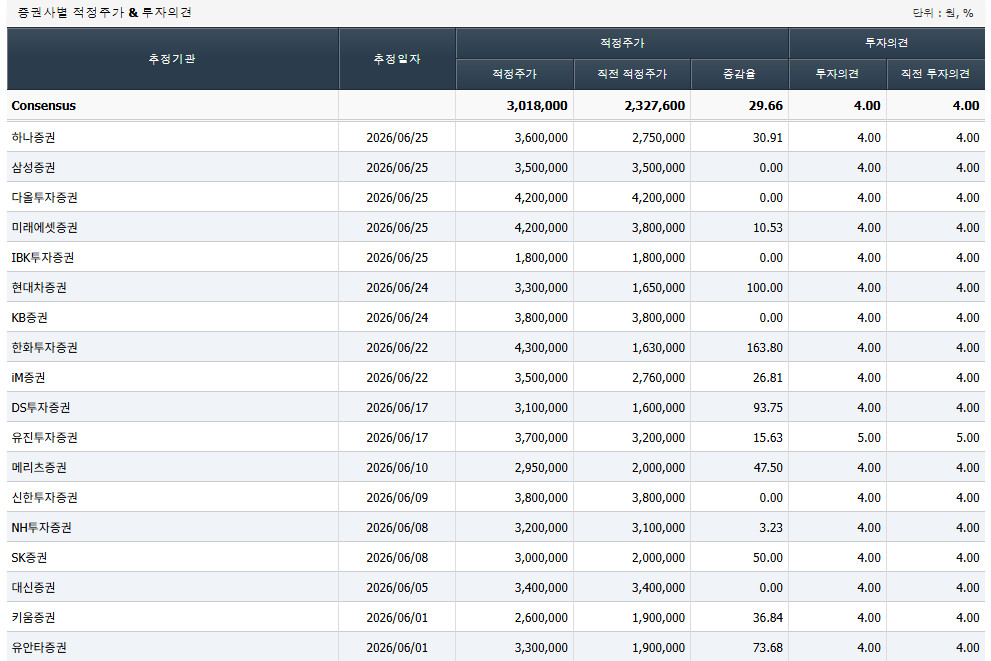
Task: Click the 직전 적정주가 sub-header
Action: coord(632,74)
